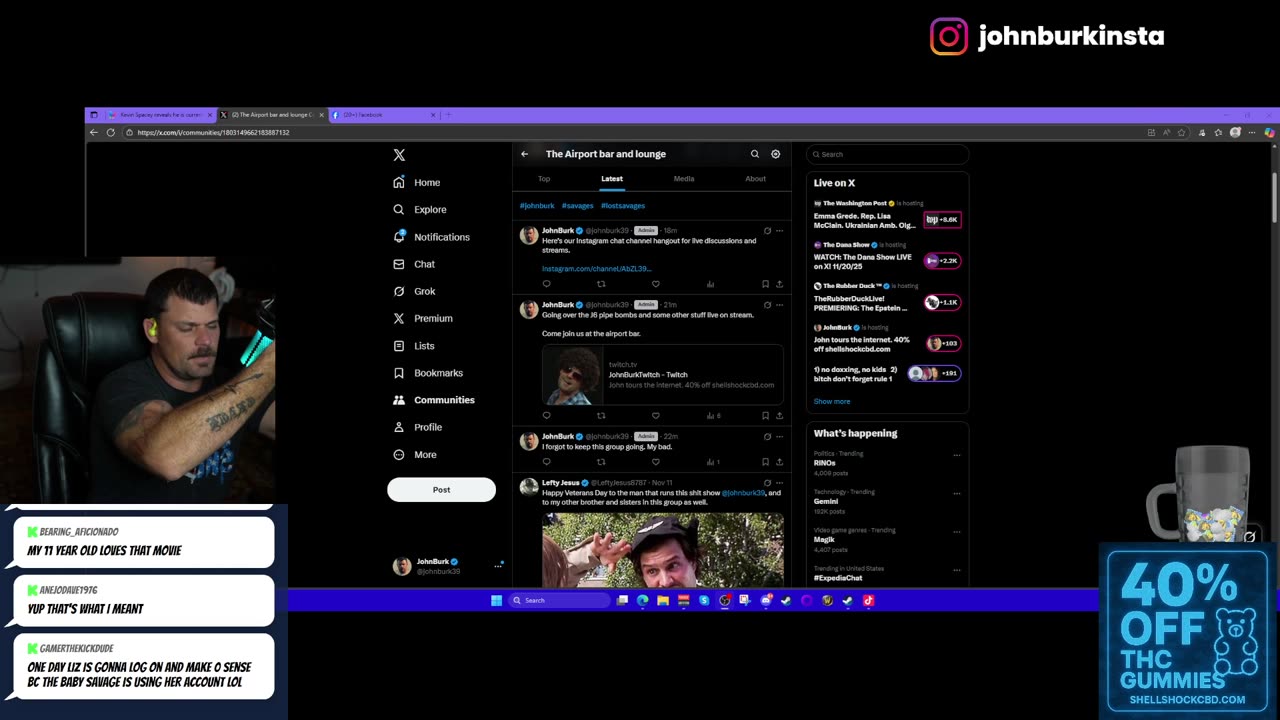Open Communities in the sidebar
This screenshot has height=720, width=1280.
tap(434, 400)
